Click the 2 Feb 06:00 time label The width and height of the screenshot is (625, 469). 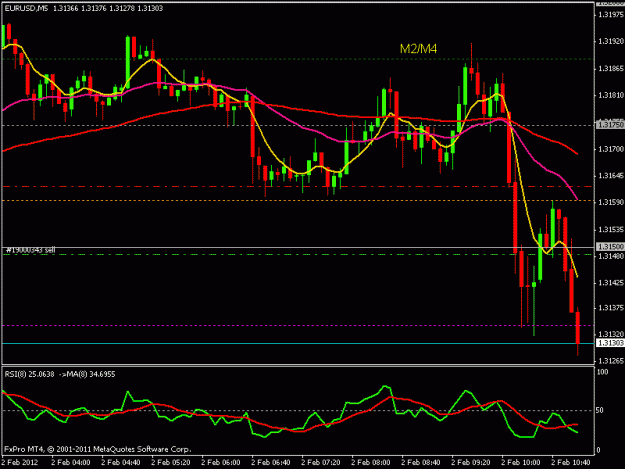[x=221, y=462]
